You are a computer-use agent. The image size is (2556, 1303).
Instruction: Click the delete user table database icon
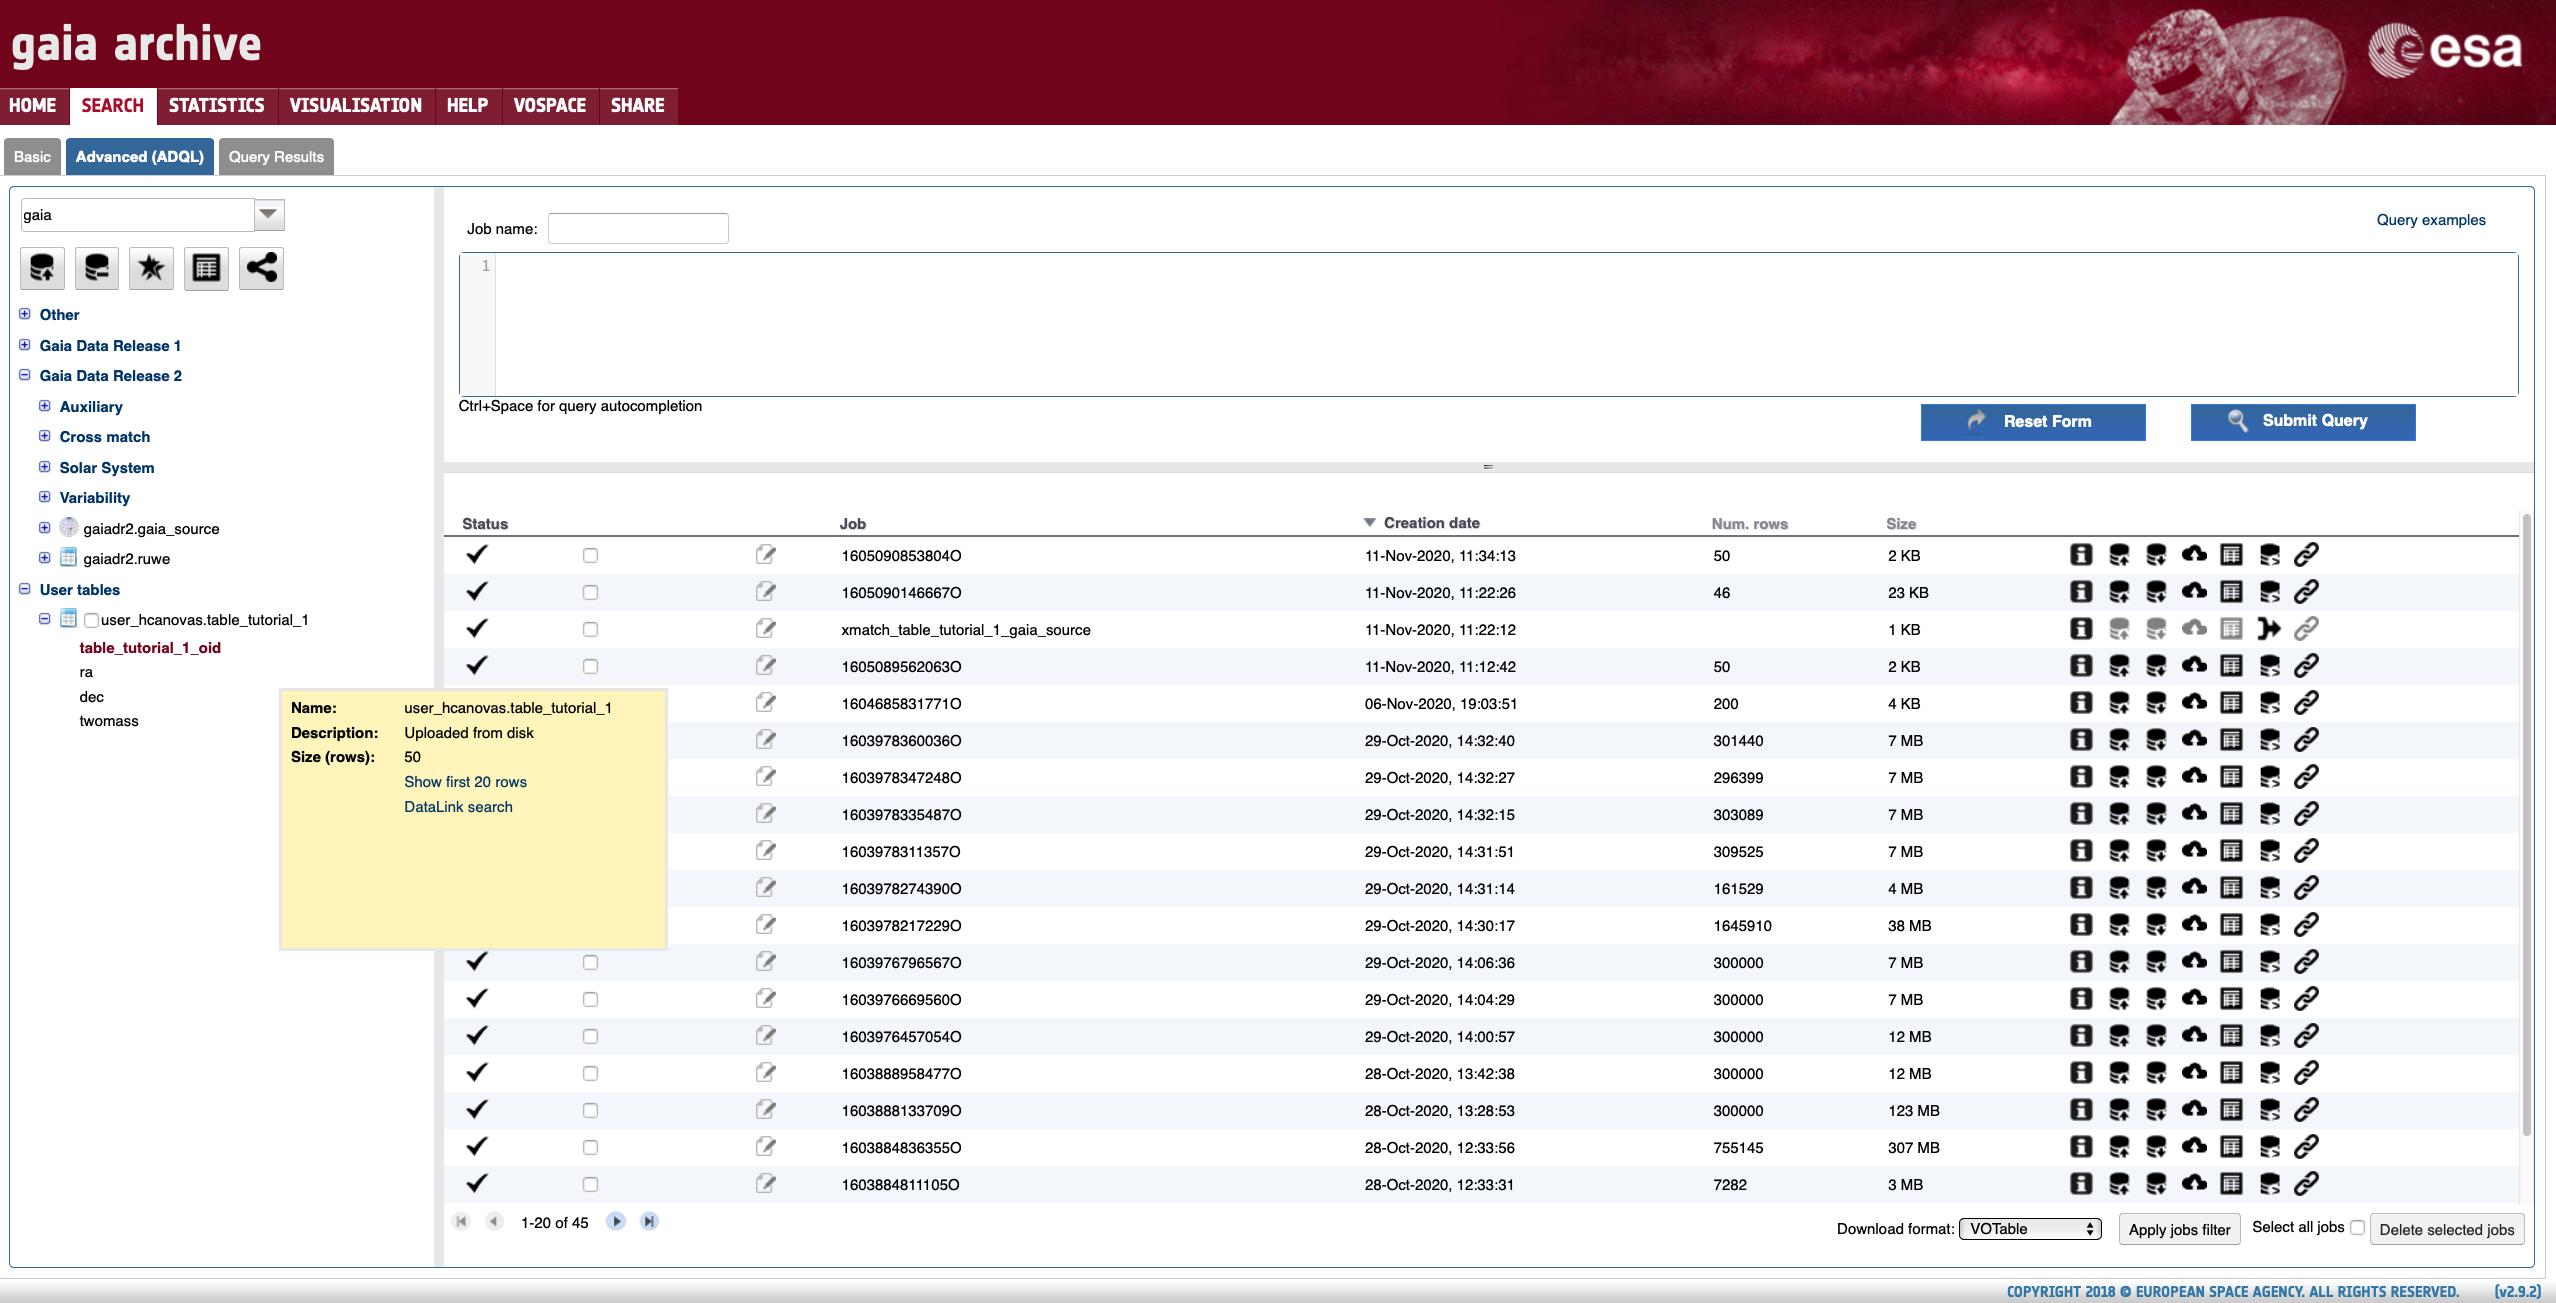[97, 268]
